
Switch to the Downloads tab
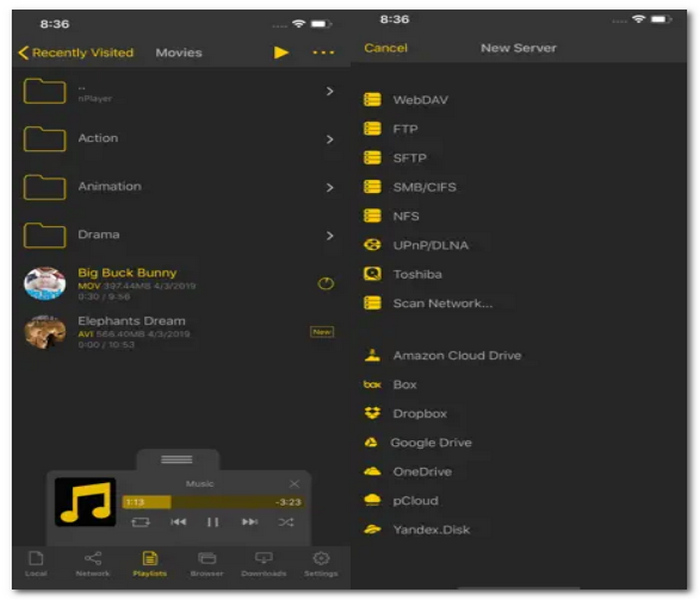(263, 563)
